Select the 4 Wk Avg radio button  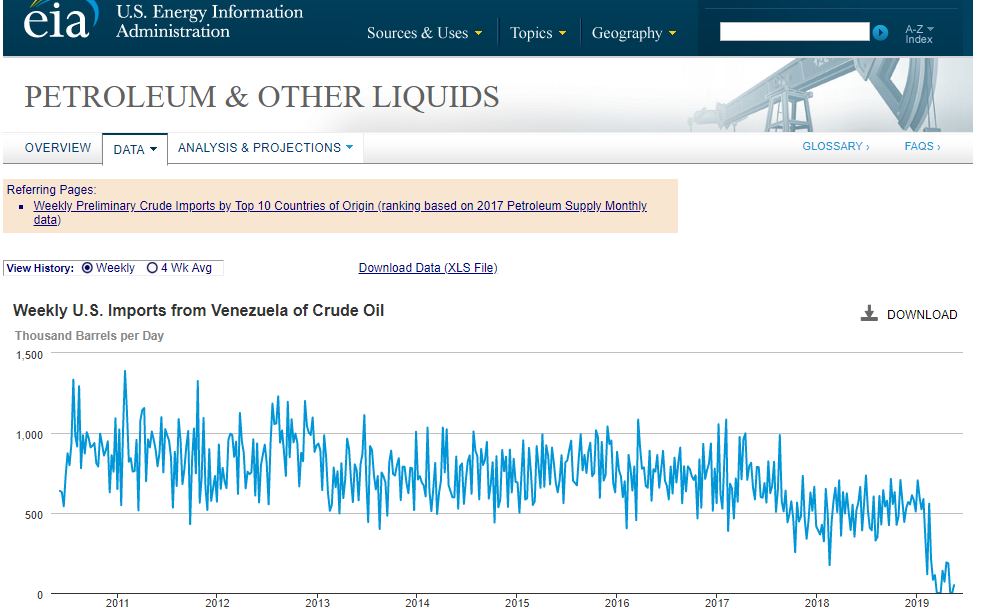[x=152, y=268]
